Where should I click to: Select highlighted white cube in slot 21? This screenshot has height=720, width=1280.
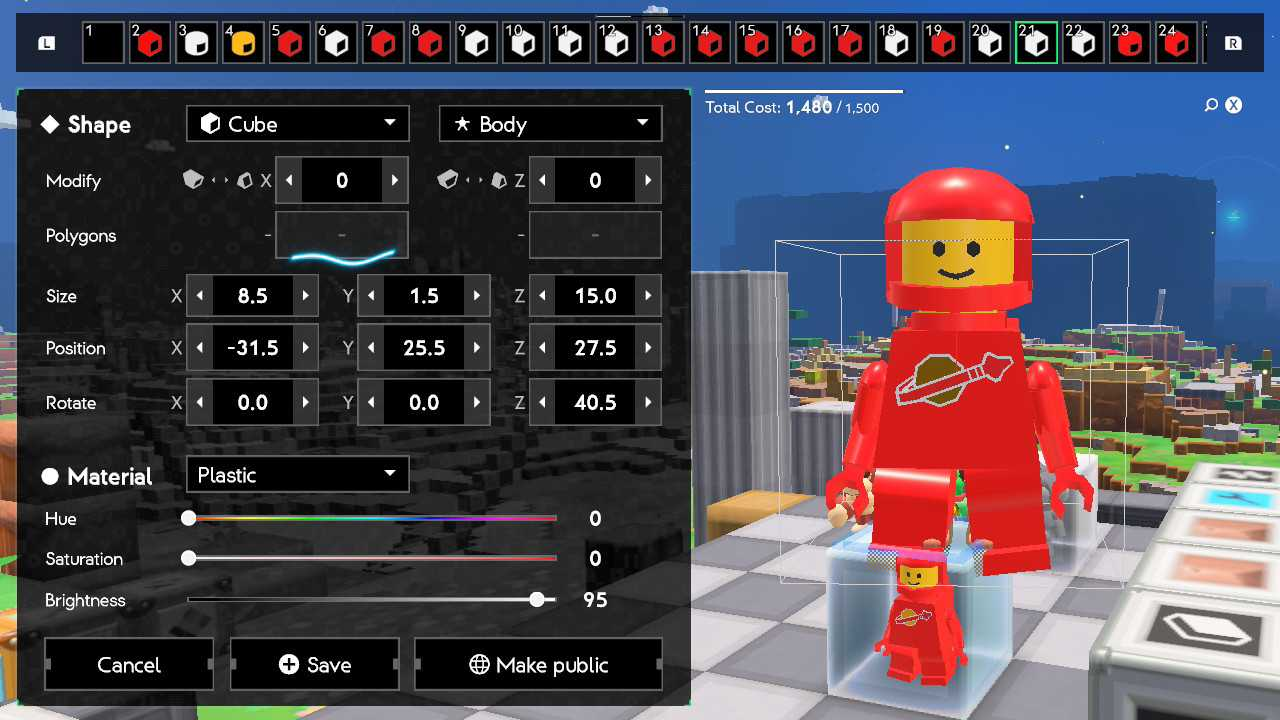[1037, 43]
